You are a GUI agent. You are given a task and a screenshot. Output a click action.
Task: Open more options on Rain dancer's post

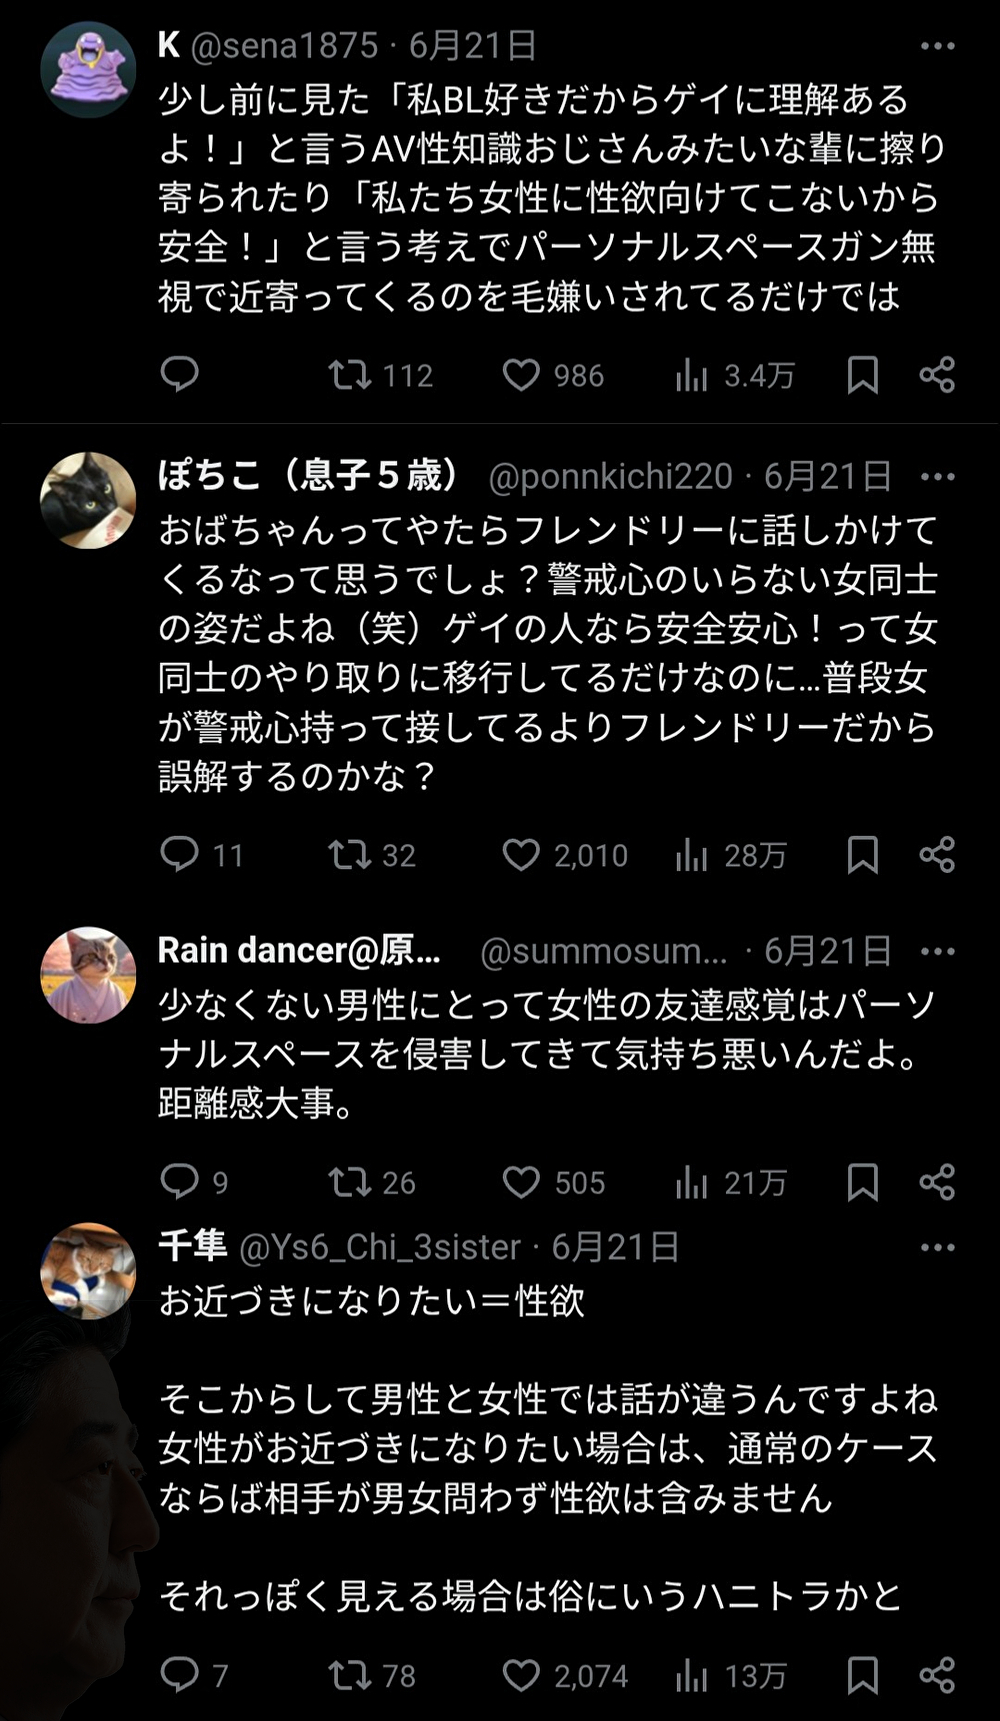(x=937, y=952)
